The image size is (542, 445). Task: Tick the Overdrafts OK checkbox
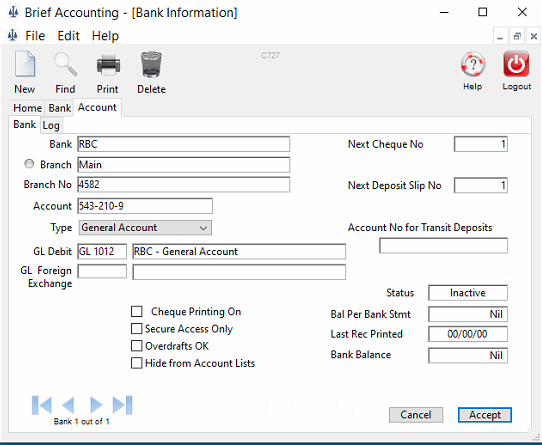[x=137, y=346]
